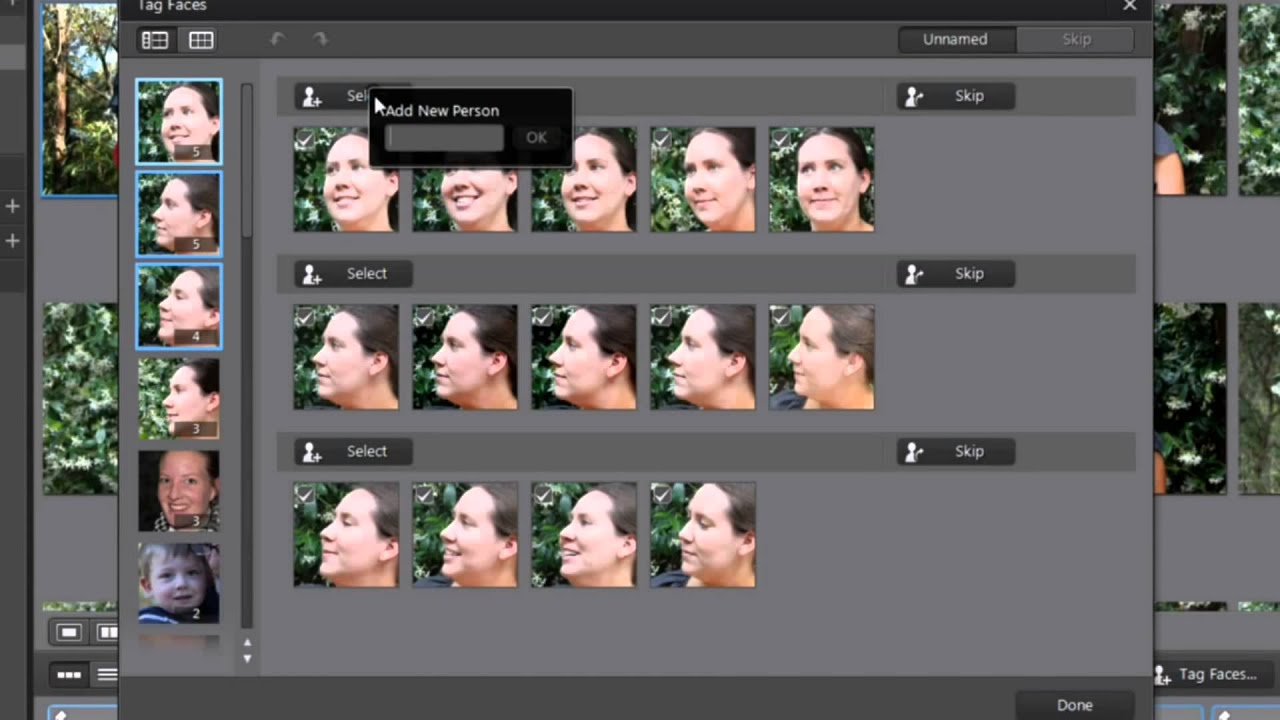The width and height of the screenshot is (1280, 720).
Task: Click inside the Add New Person name field
Action: (444, 138)
